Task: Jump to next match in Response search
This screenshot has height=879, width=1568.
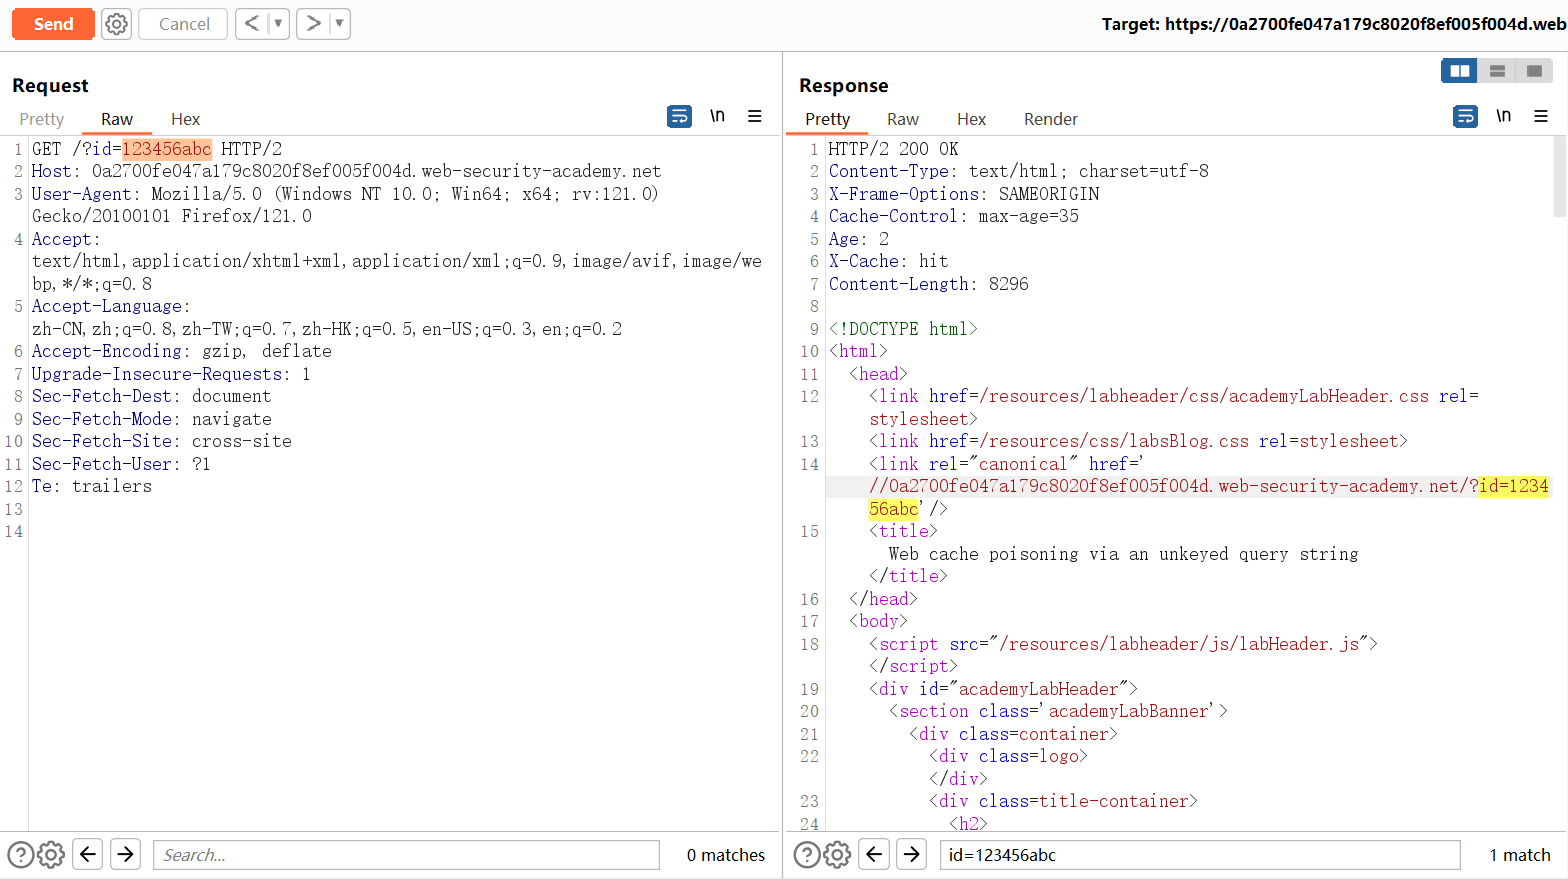Action: [911, 854]
